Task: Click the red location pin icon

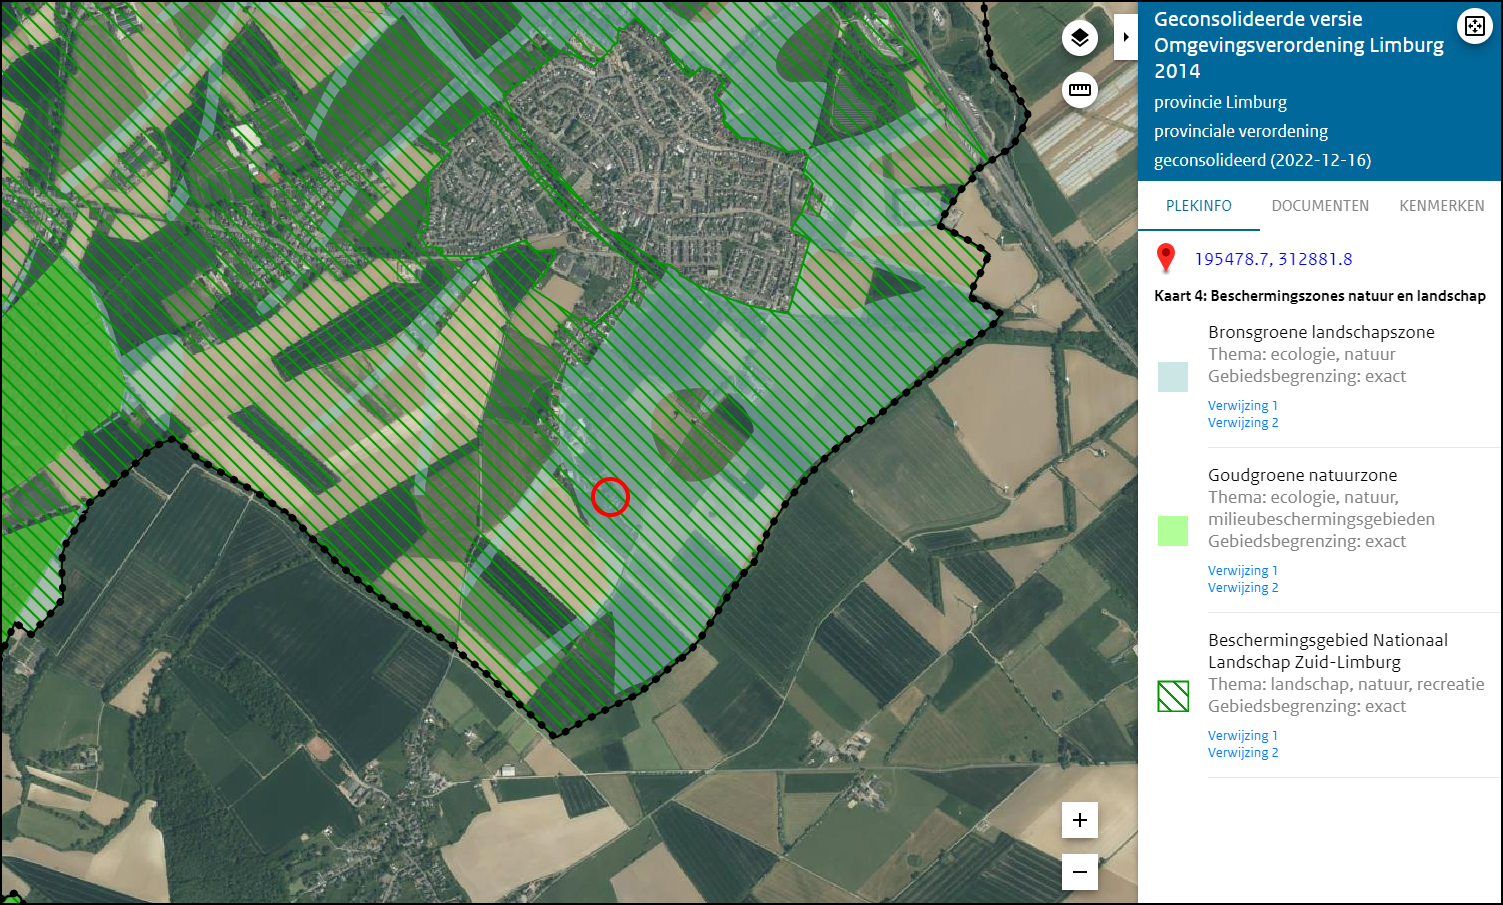Action: coord(1166,257)
